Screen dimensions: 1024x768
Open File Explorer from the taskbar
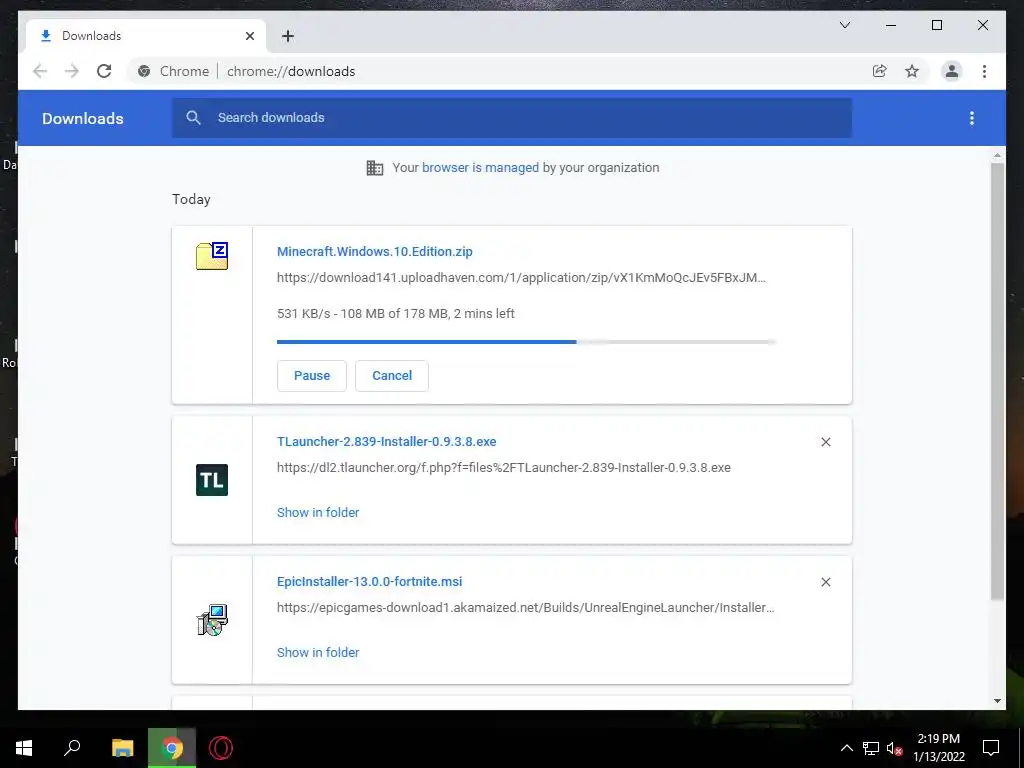123,748
